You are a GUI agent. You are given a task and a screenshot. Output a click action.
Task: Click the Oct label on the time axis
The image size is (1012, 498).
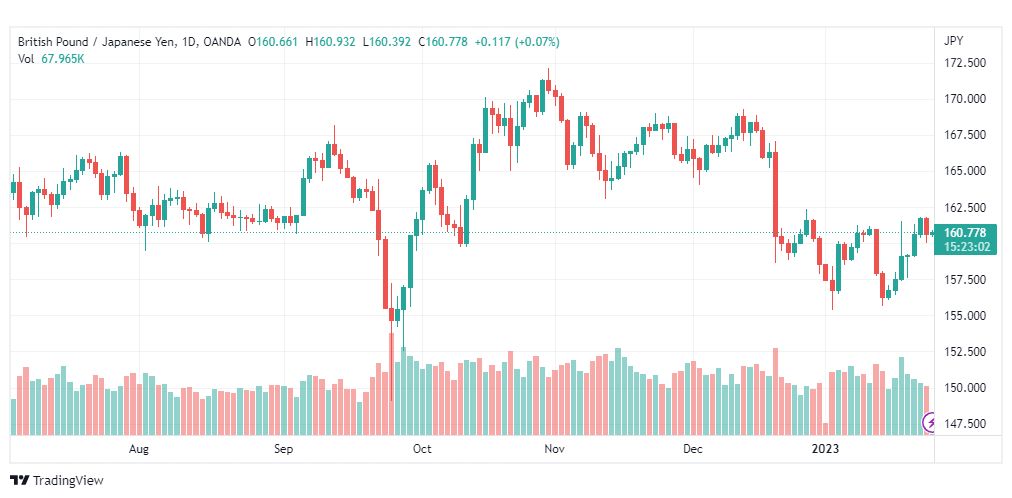[x=422, y=449]
